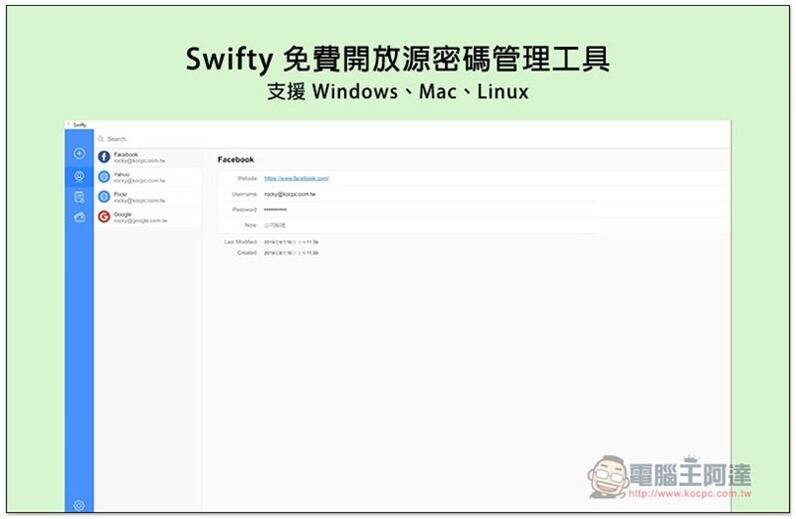
Task: Click the Created date value
Action: pos(291,253)
